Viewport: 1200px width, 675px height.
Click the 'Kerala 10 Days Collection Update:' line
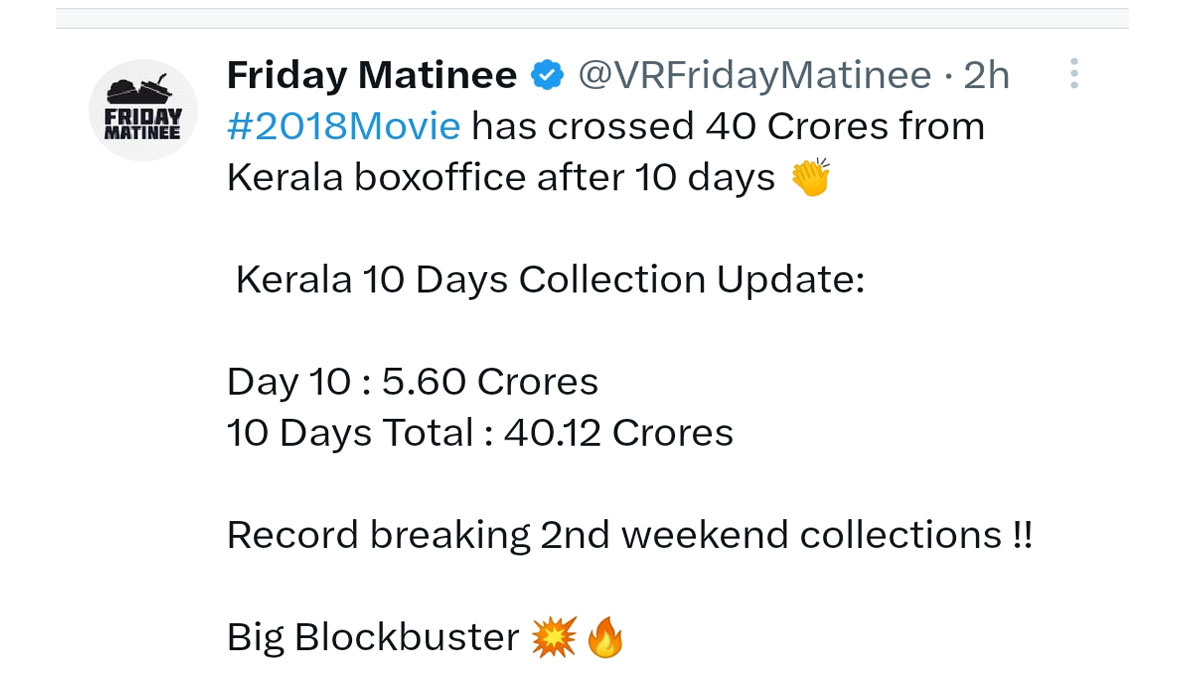point(550,280)
